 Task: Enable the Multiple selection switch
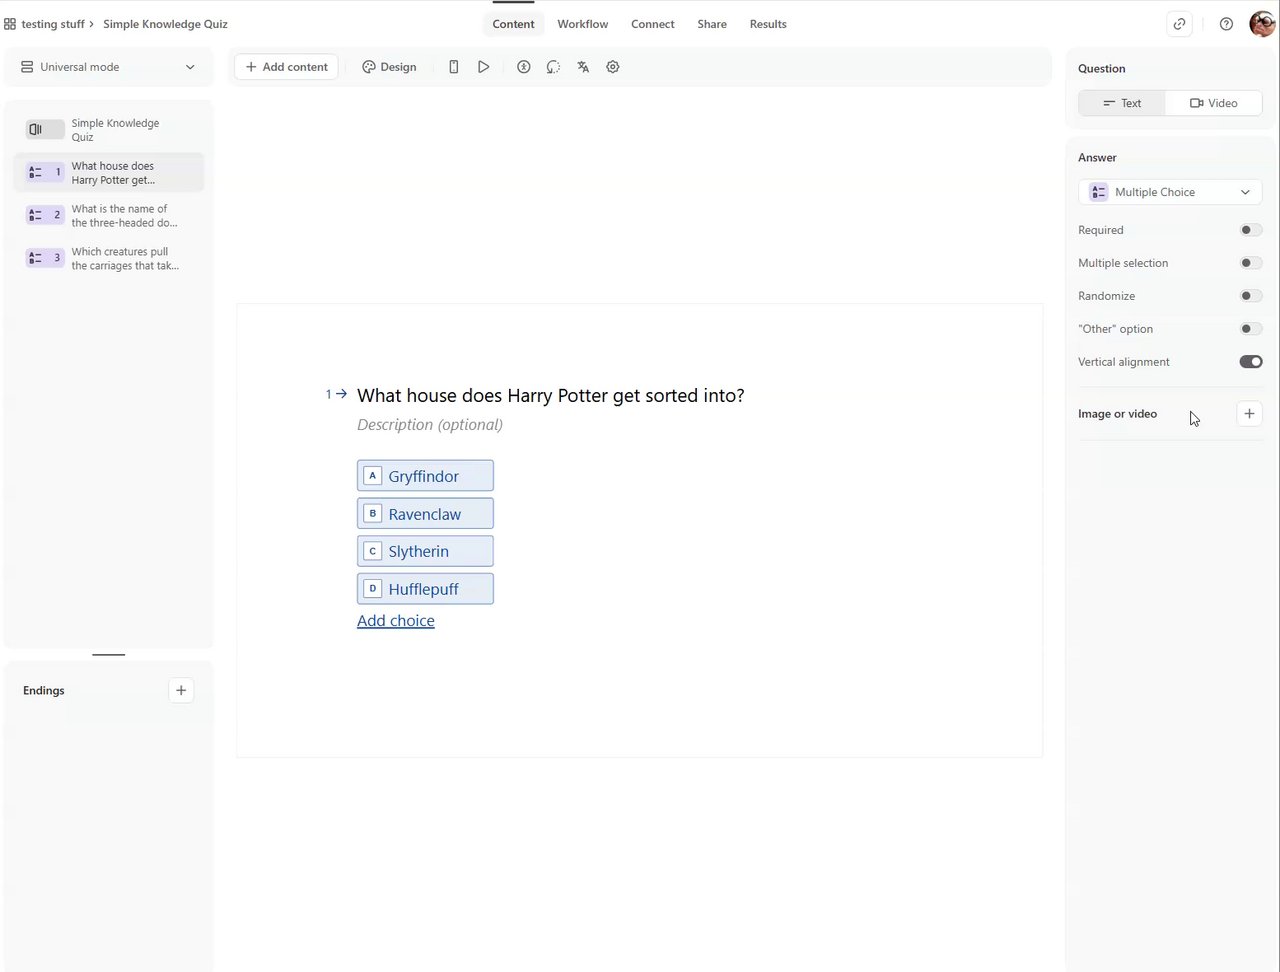[1250, 263]
